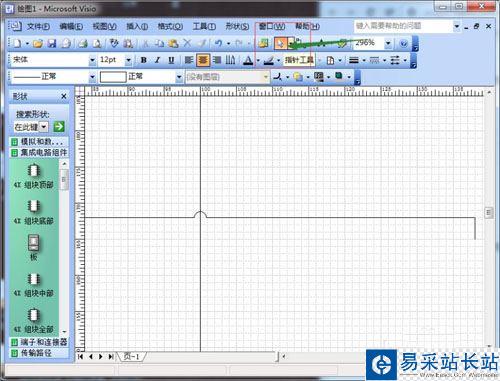Click the Paste clipboard icon

coord(173,43)
